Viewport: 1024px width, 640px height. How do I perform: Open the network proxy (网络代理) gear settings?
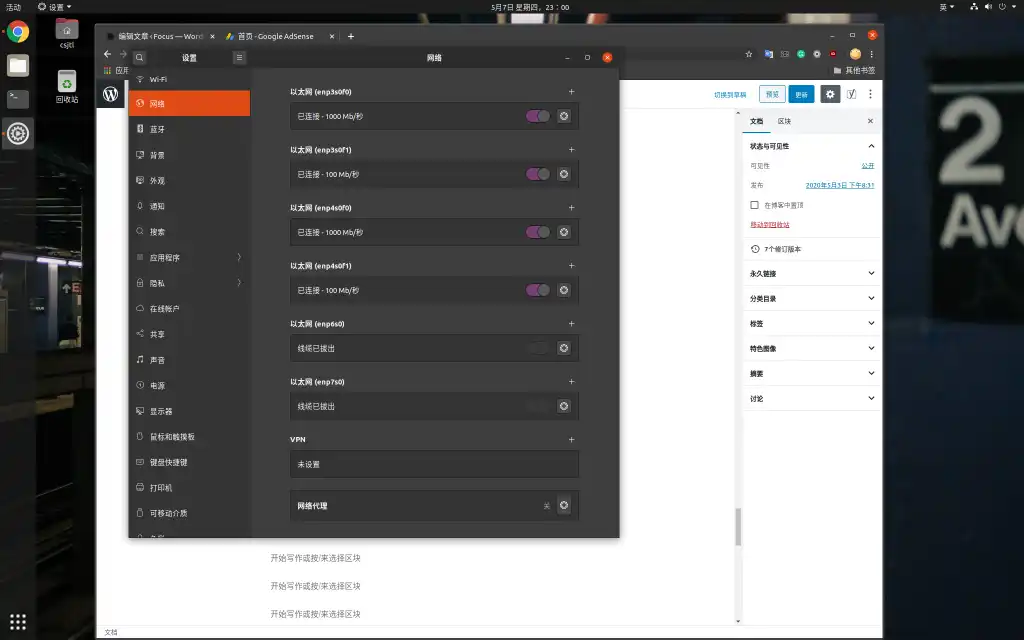(x=564, y=505)
